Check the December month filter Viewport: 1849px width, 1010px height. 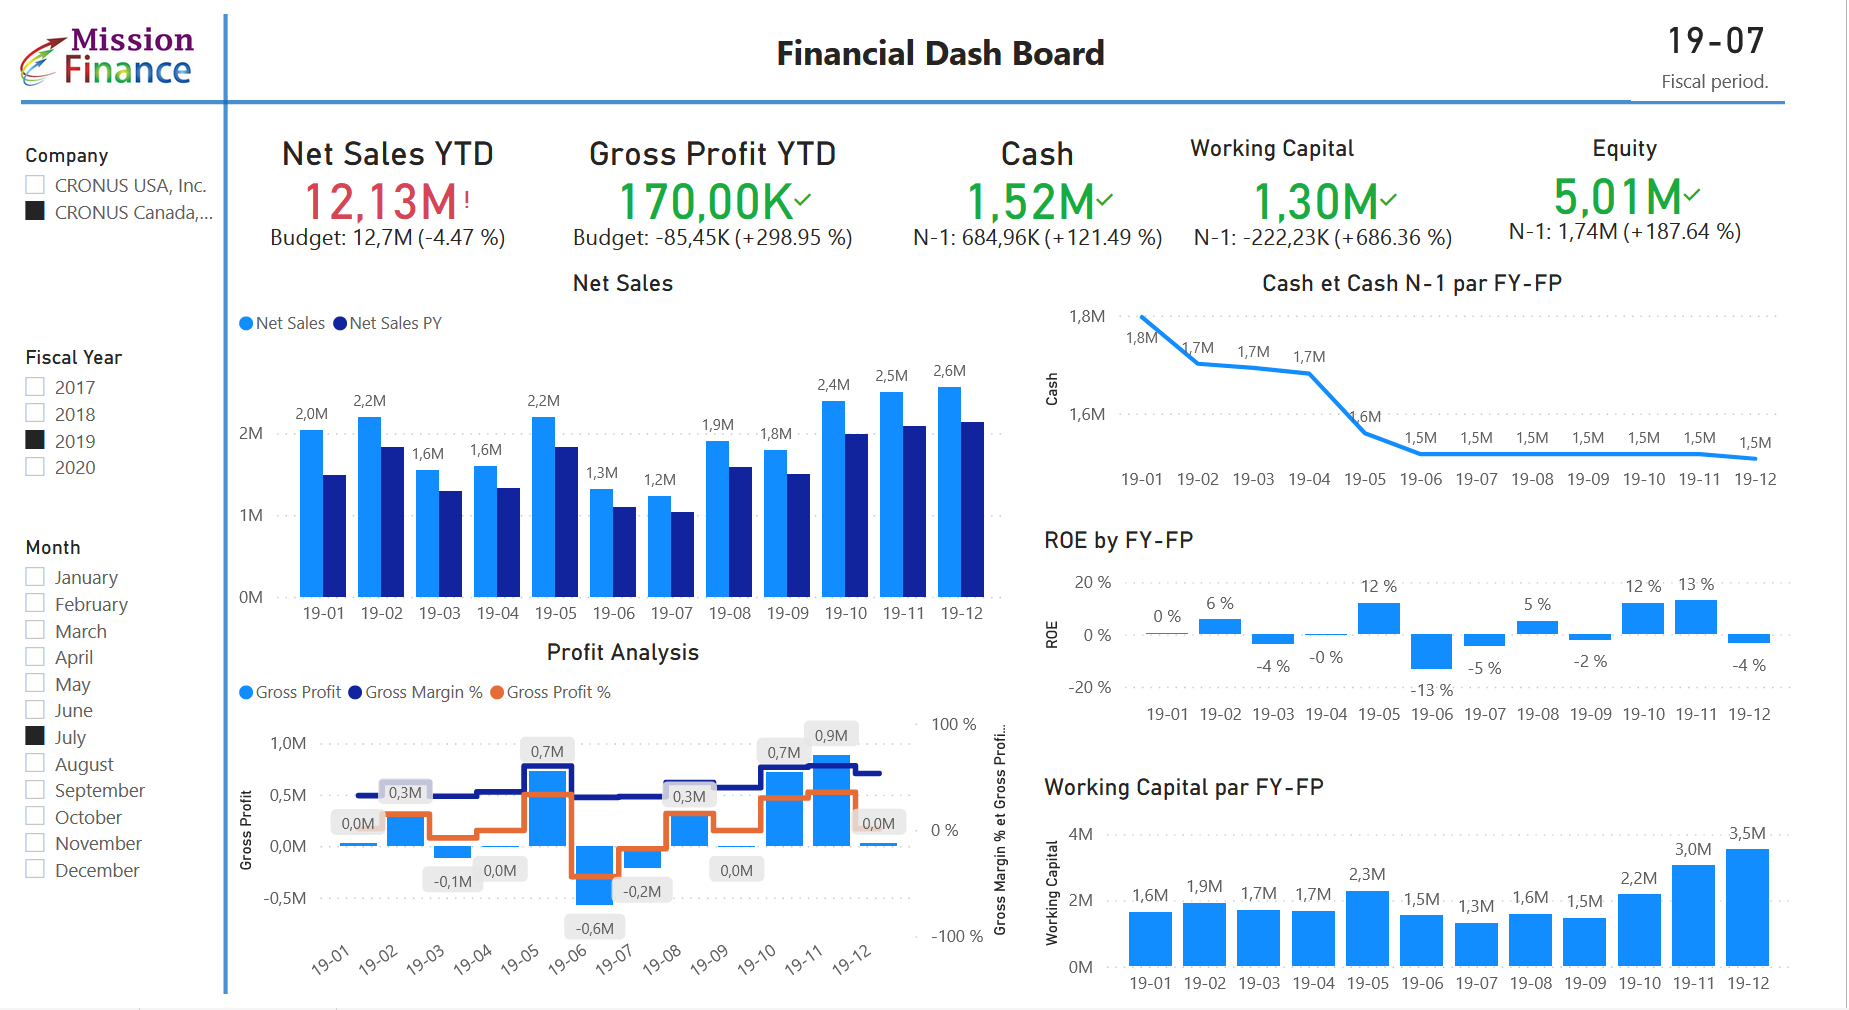point(35,870)
